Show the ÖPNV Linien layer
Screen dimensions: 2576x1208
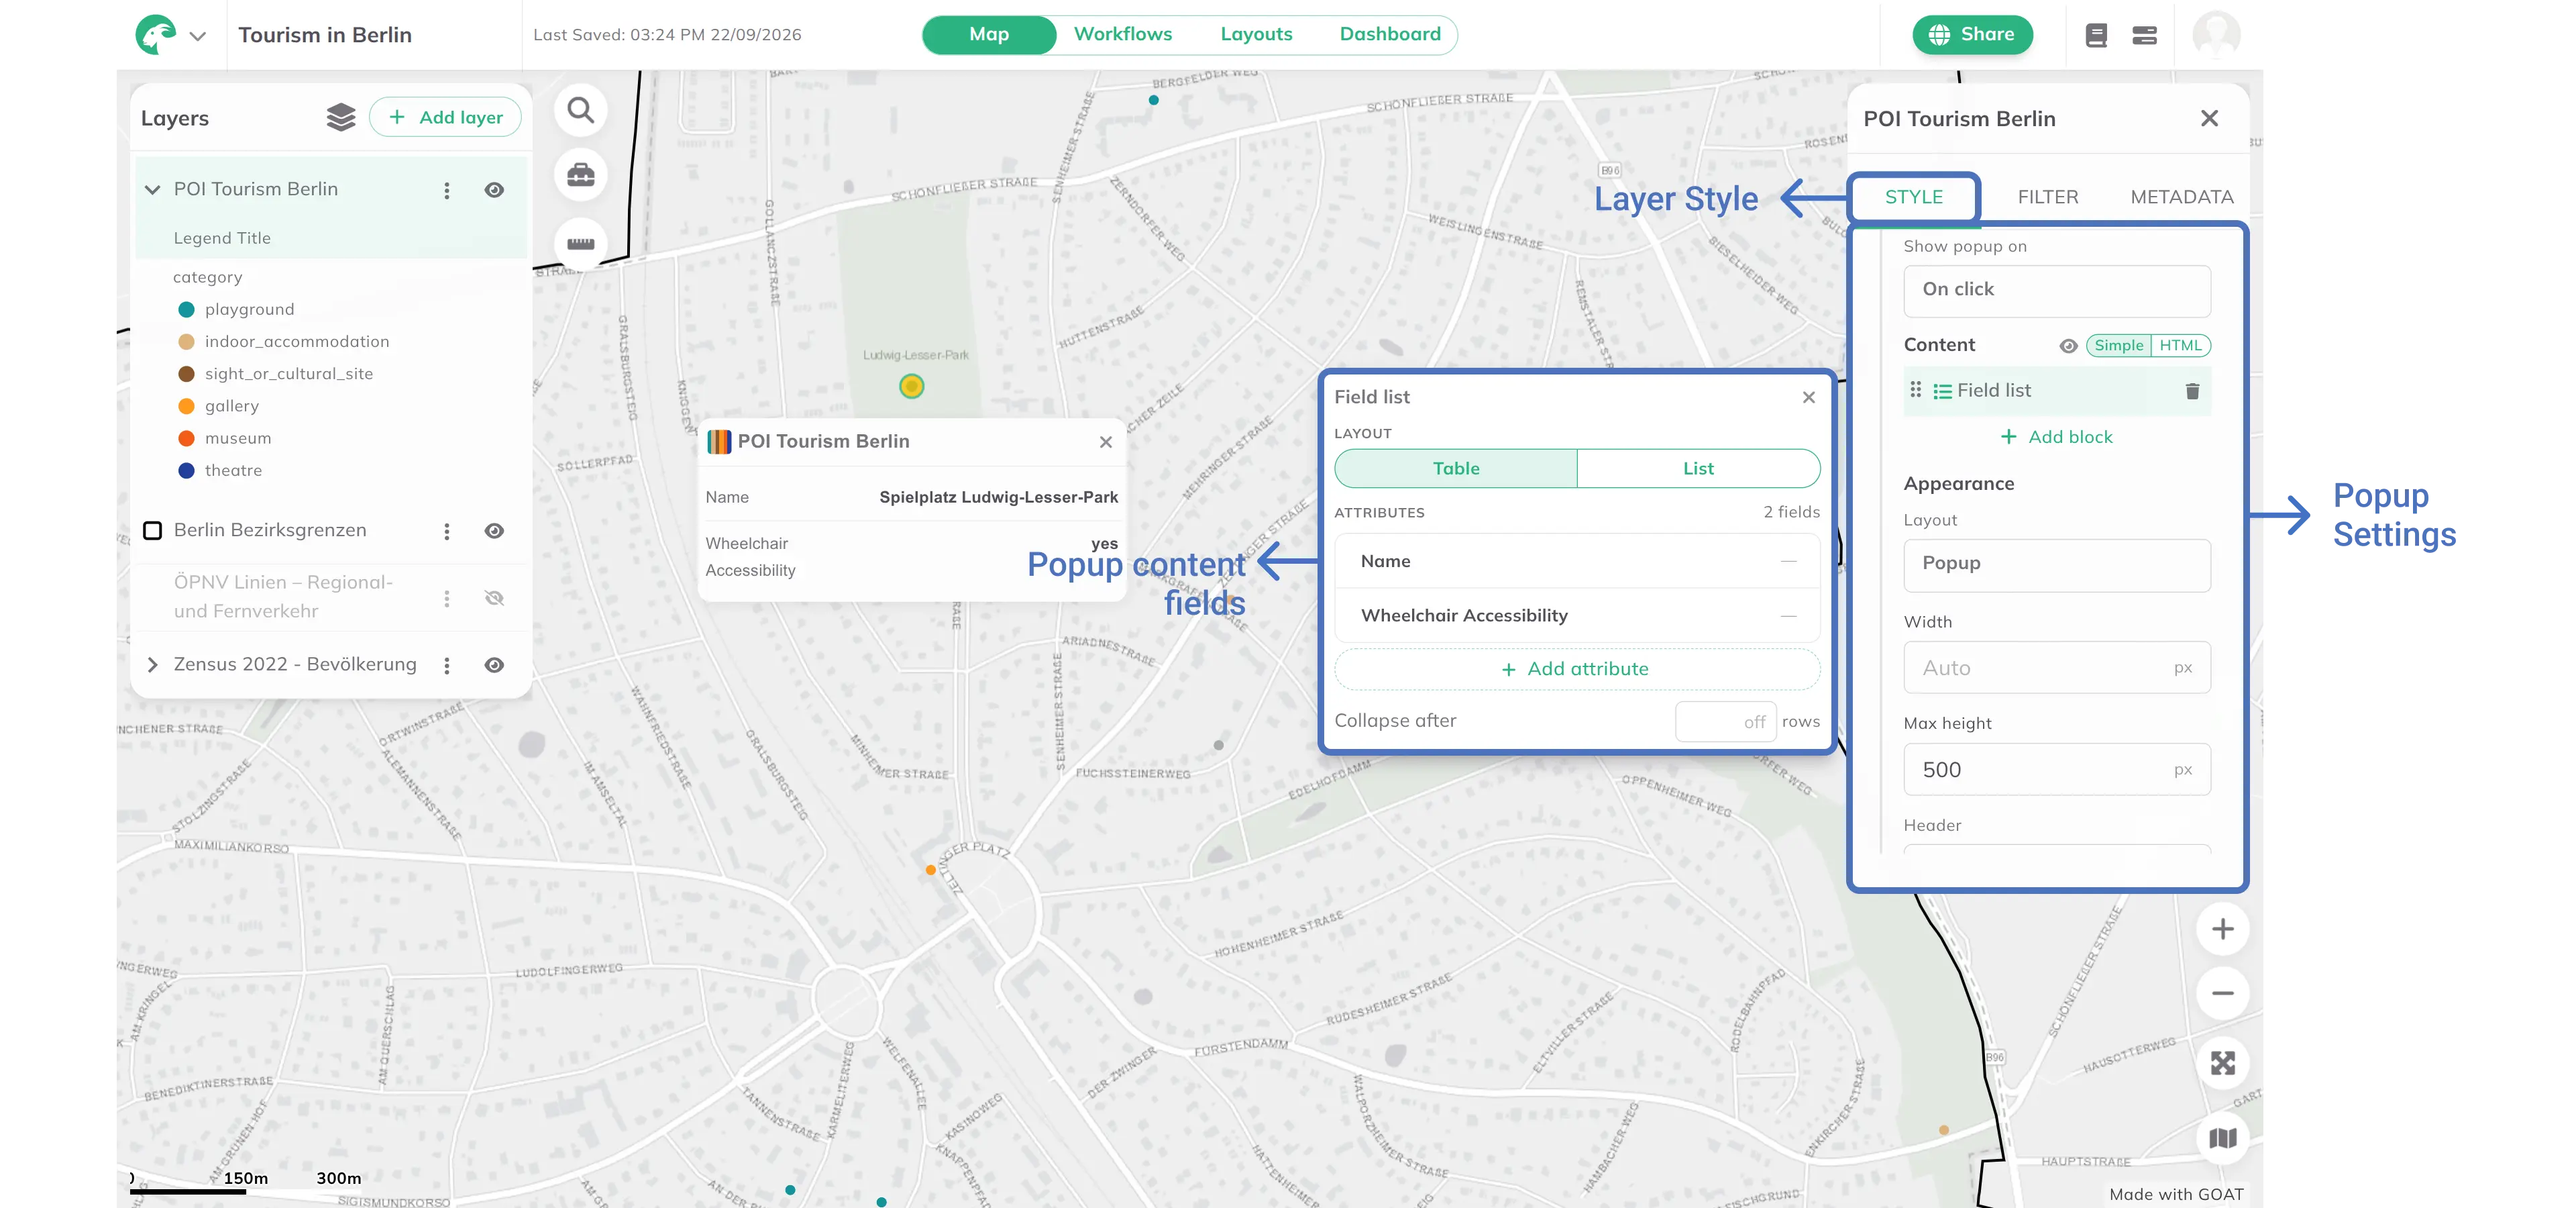tap(494, 598)
